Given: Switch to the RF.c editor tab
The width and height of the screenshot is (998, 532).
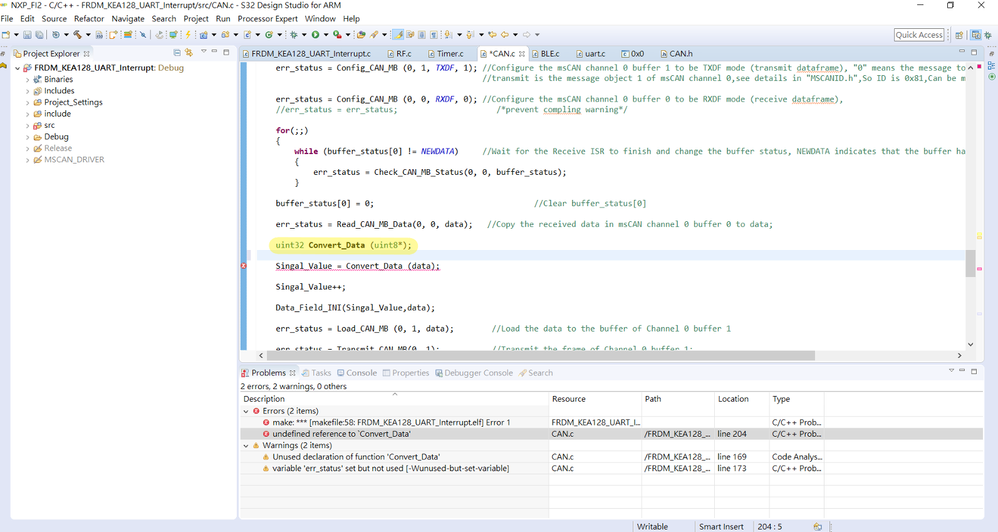Looking at the screenshot, I should click(x=398, y=53).
